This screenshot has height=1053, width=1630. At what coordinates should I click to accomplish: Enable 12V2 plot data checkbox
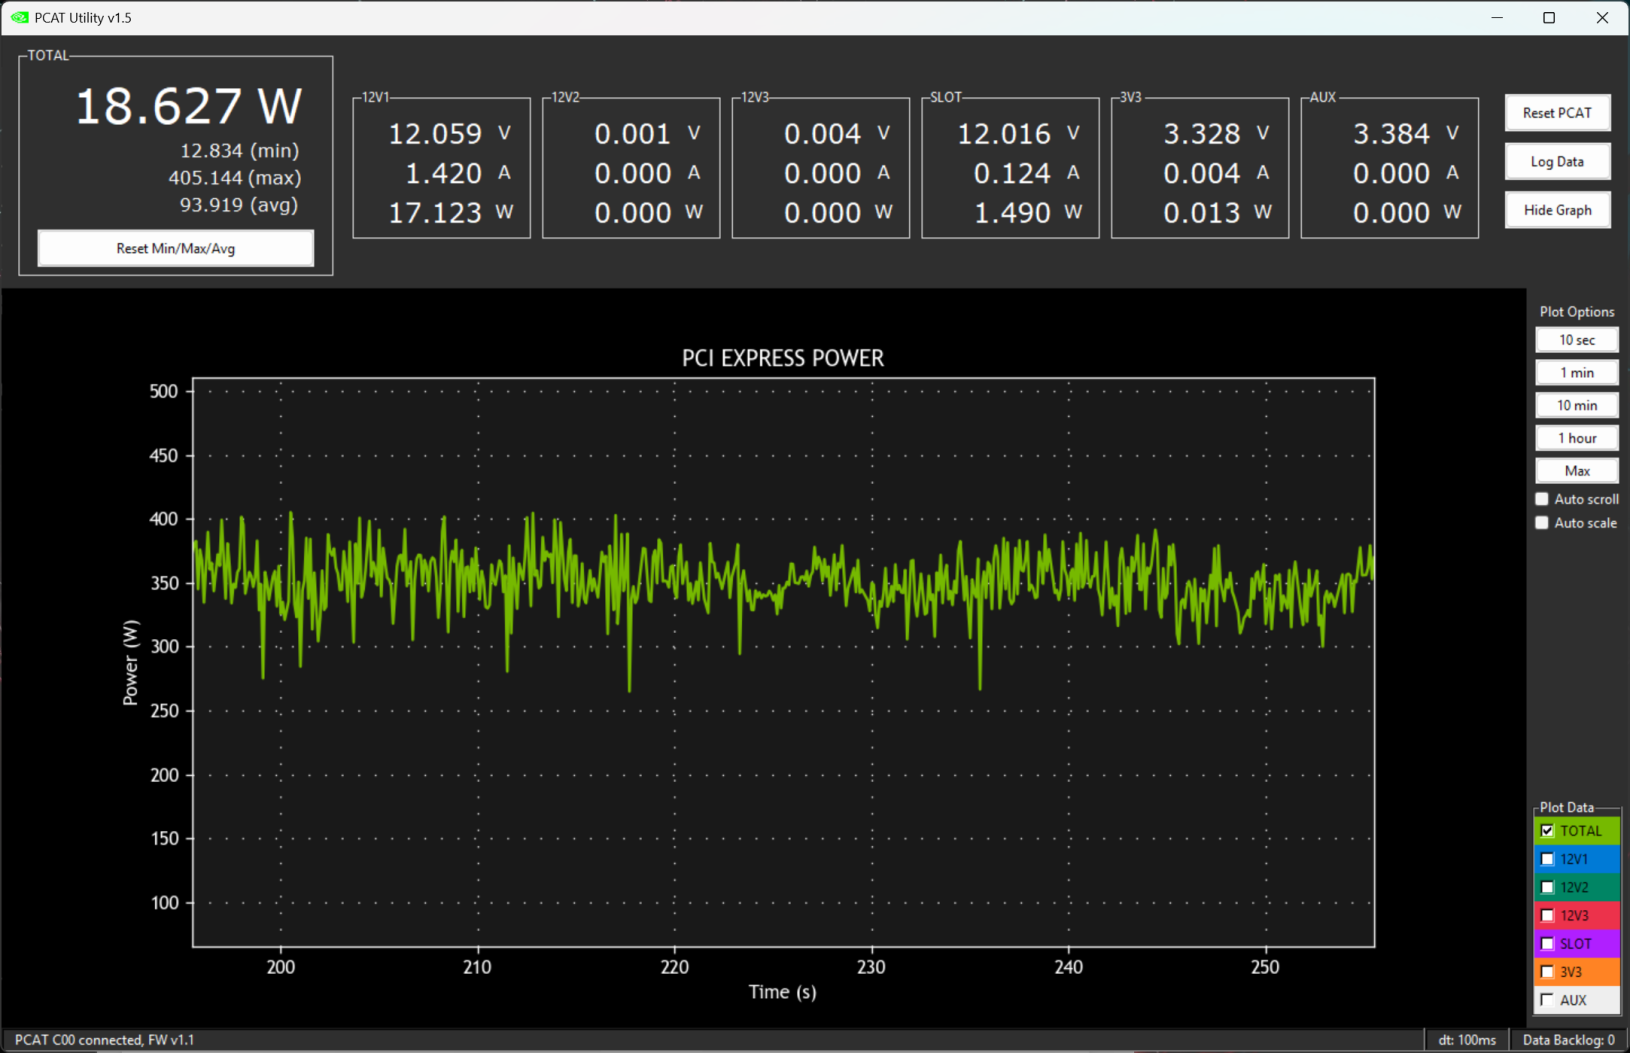tap(1547, 887)
